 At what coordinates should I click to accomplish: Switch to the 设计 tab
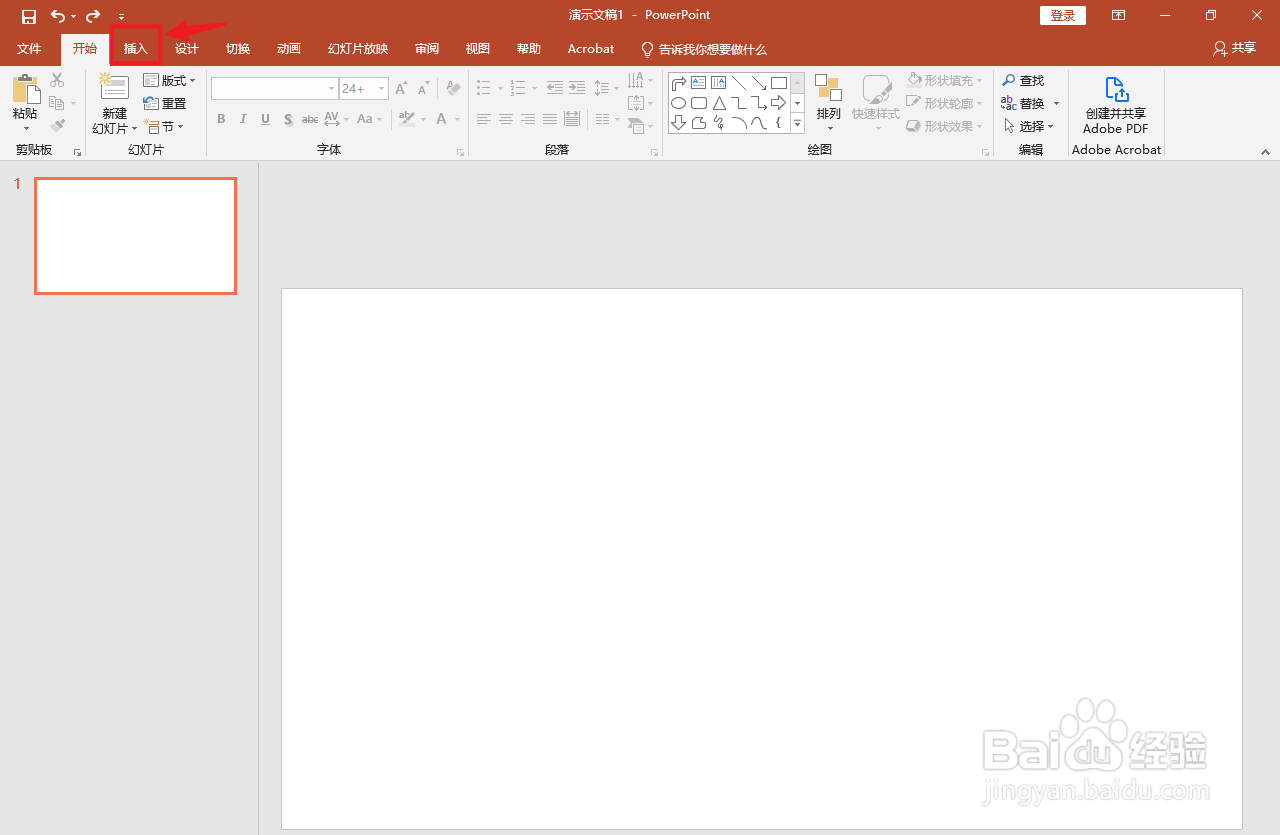point(187,49)
